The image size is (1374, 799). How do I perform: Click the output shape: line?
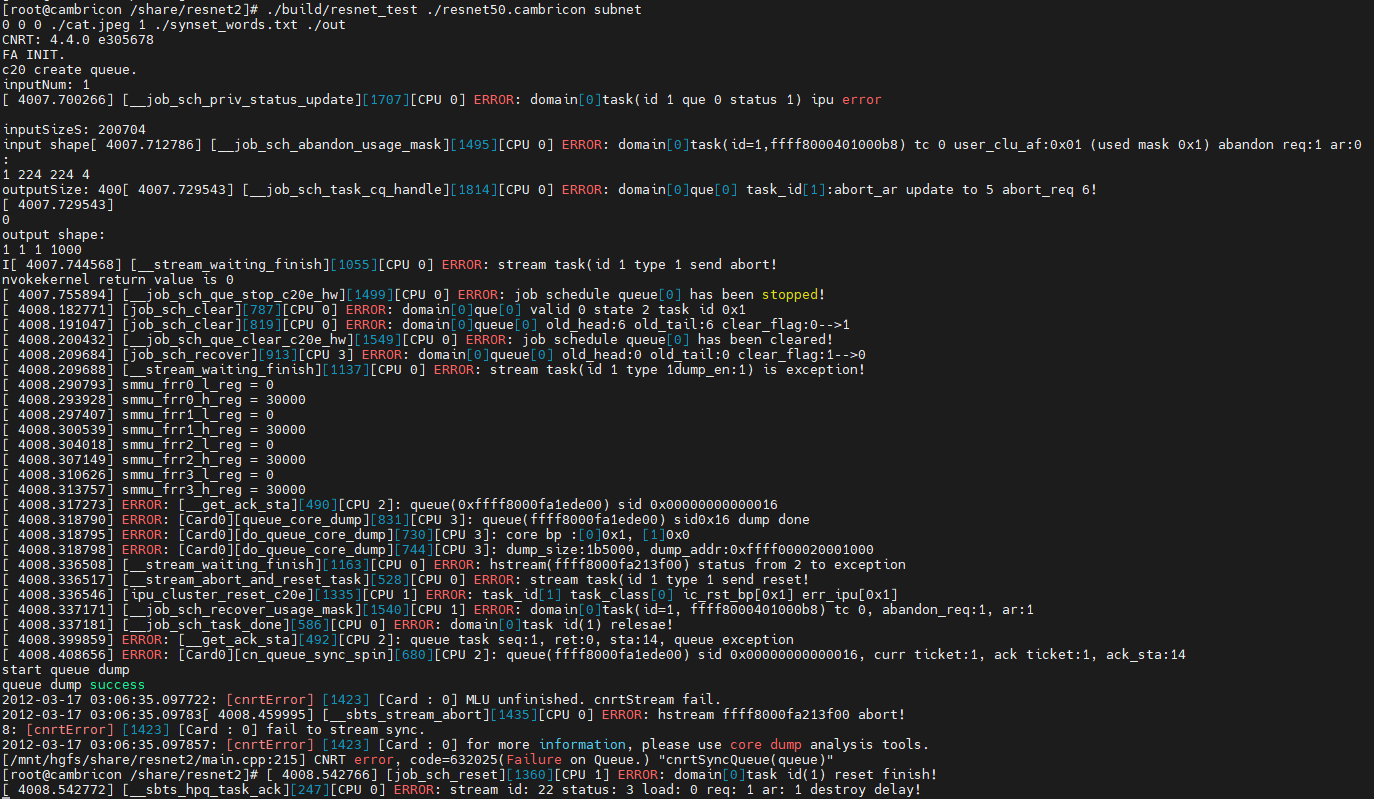53,234
